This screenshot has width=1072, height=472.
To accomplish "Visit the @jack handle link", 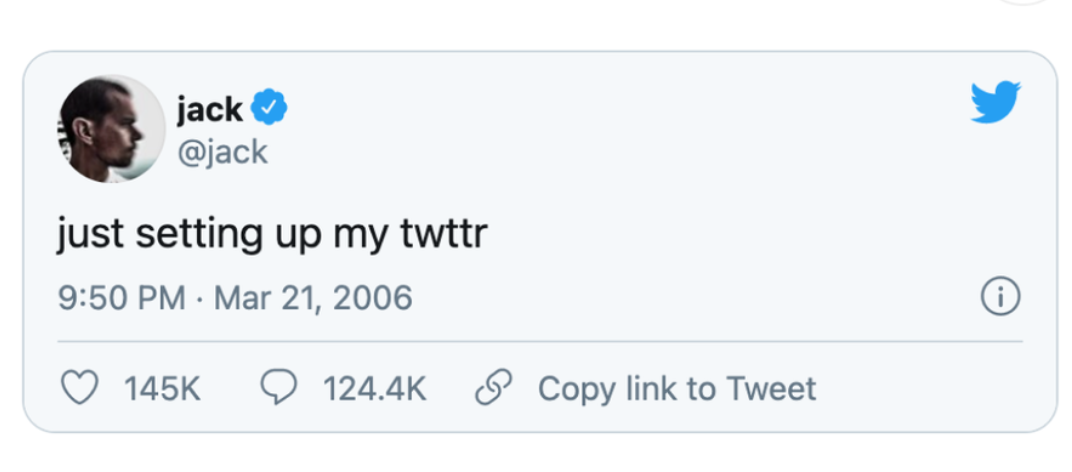I will tap(222, 152).
